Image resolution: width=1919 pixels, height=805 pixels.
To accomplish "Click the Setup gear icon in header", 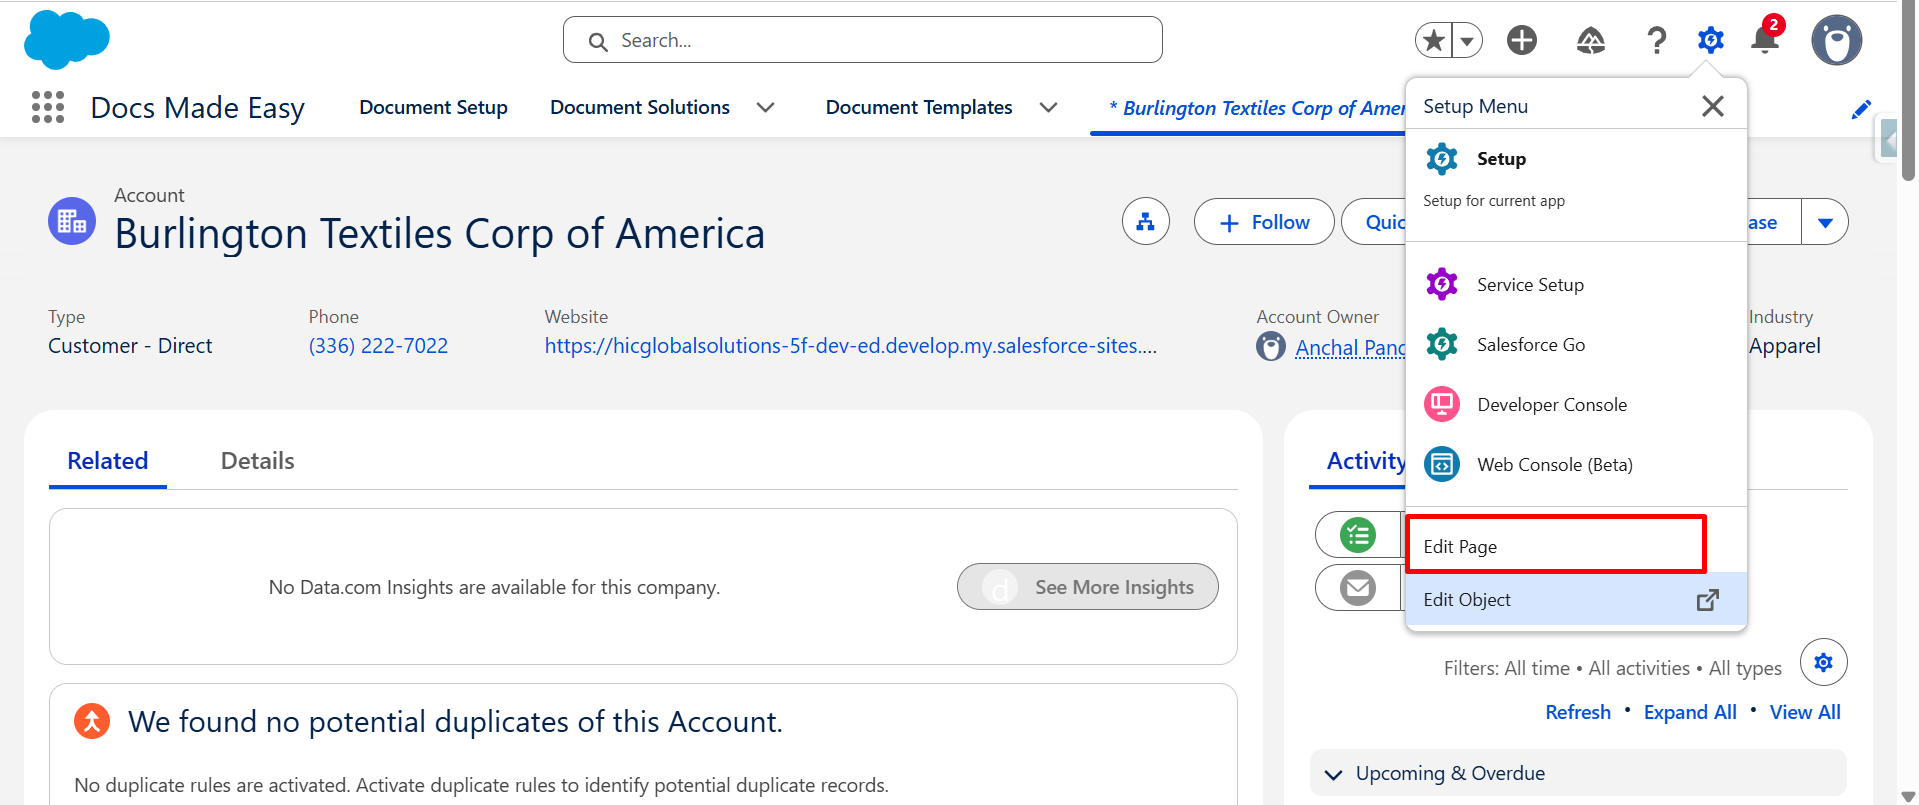I will click(1711, 40).
